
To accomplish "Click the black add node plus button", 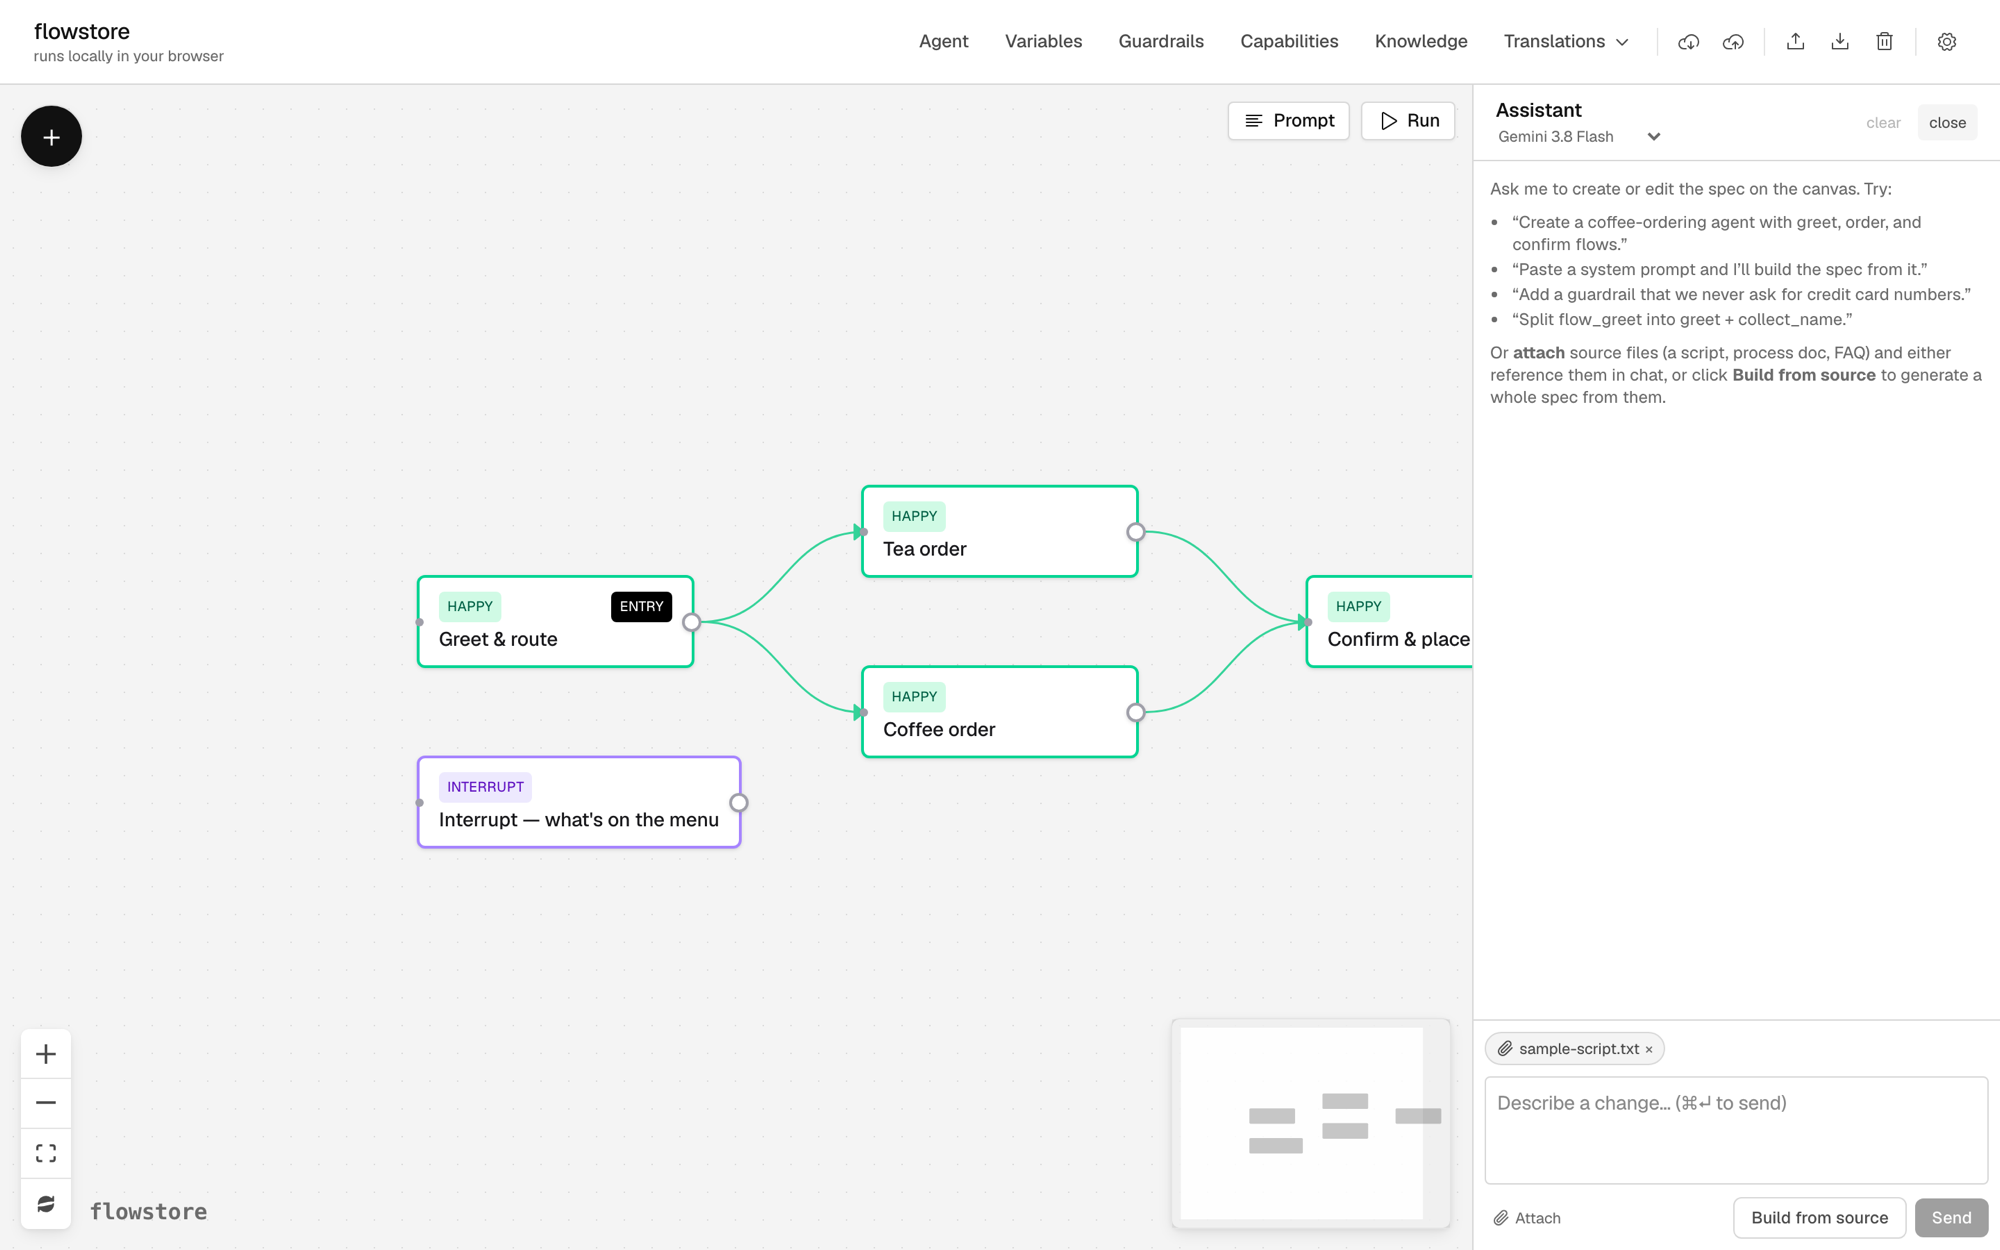I will (x=51, y=137).
